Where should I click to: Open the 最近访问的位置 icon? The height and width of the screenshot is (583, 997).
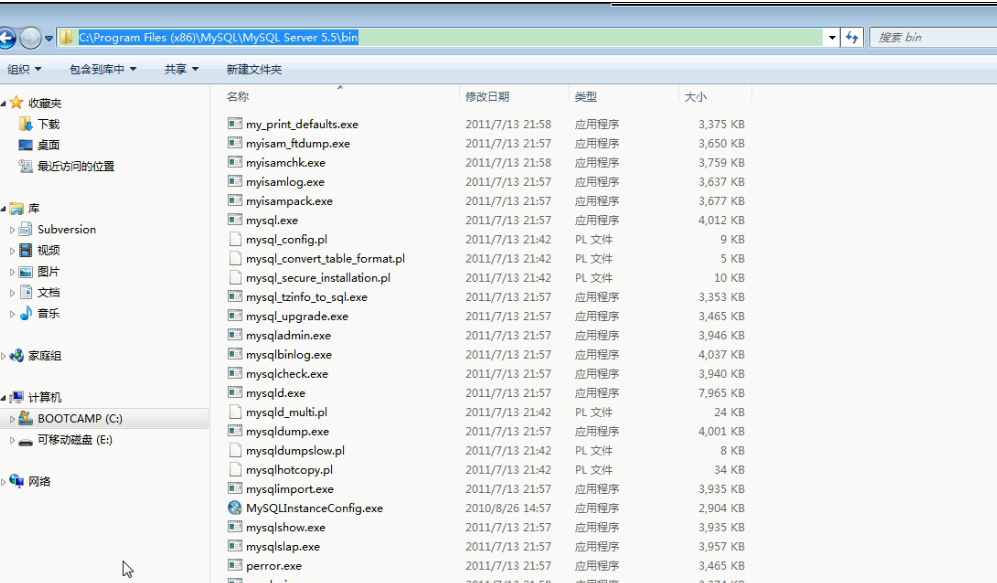[x=25, y=166]
